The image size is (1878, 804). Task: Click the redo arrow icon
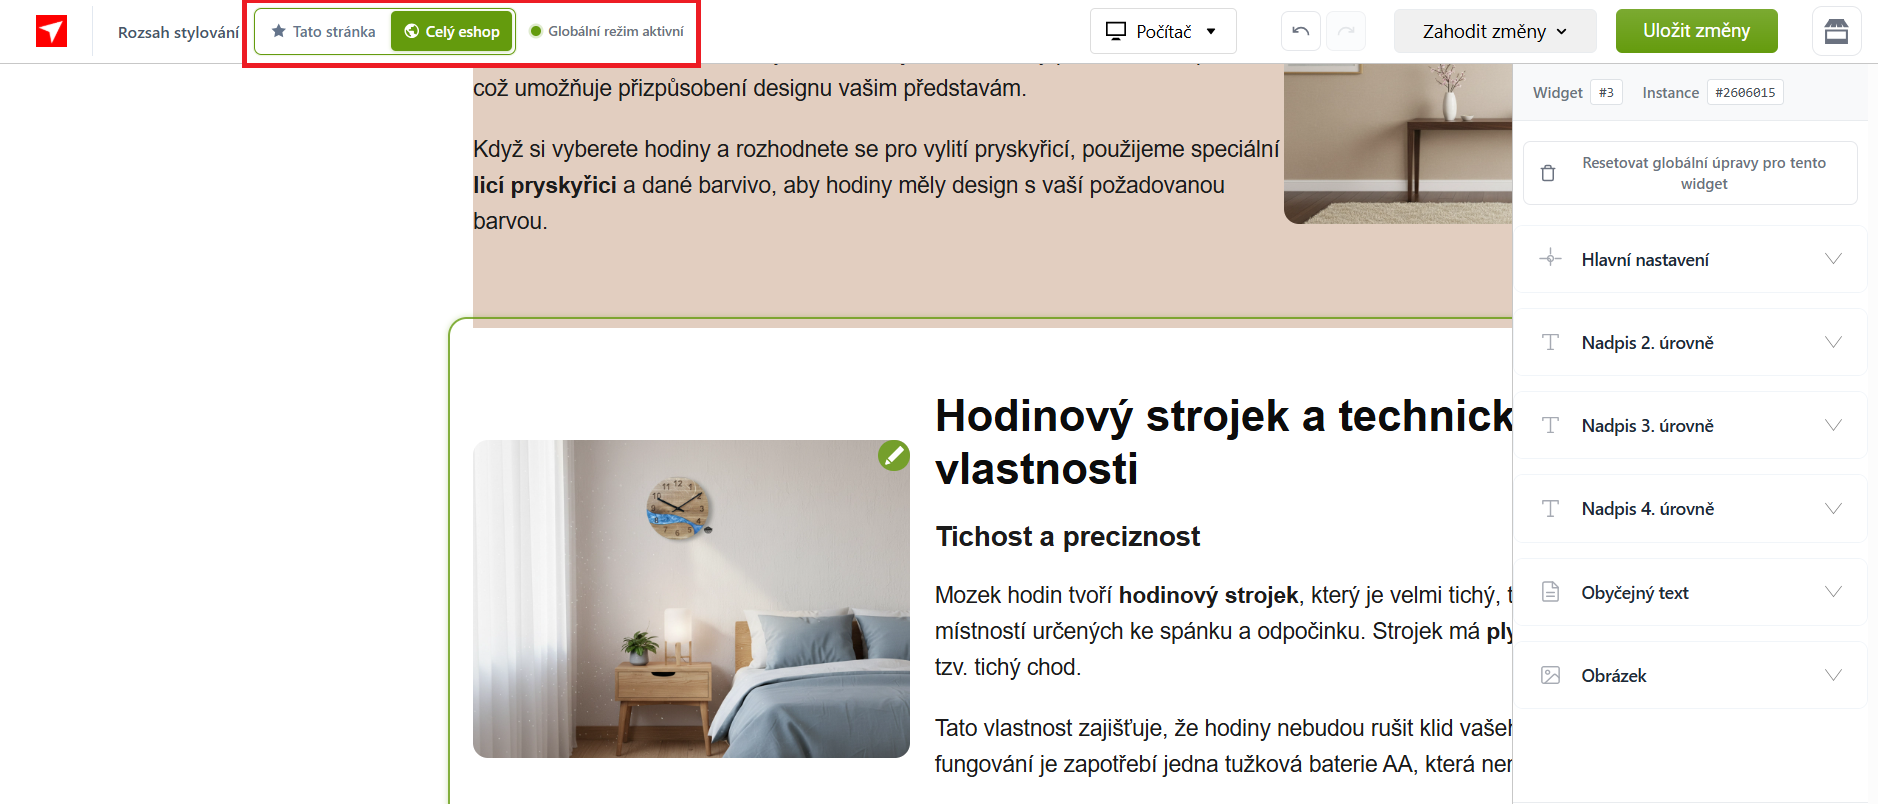coord(1346,31)
